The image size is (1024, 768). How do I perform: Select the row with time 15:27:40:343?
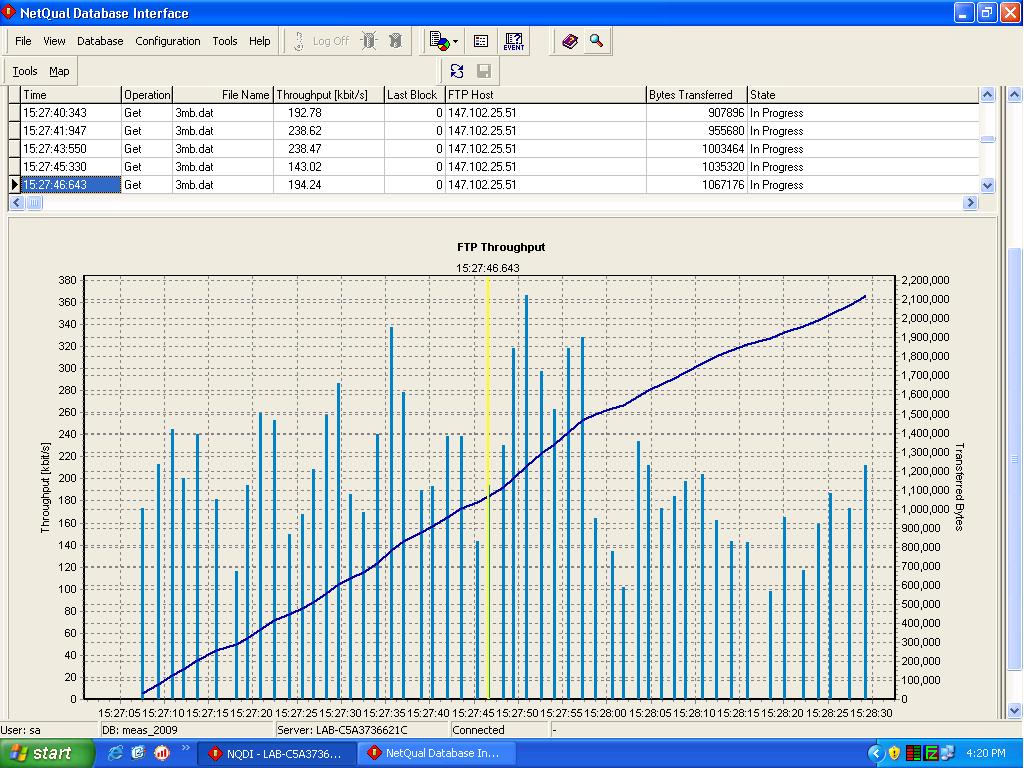pyautogui.click(x=494, y=113)
